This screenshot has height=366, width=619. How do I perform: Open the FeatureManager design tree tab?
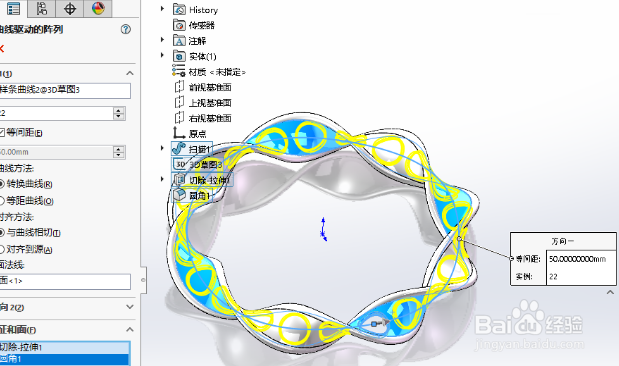(x=13, y=9)
